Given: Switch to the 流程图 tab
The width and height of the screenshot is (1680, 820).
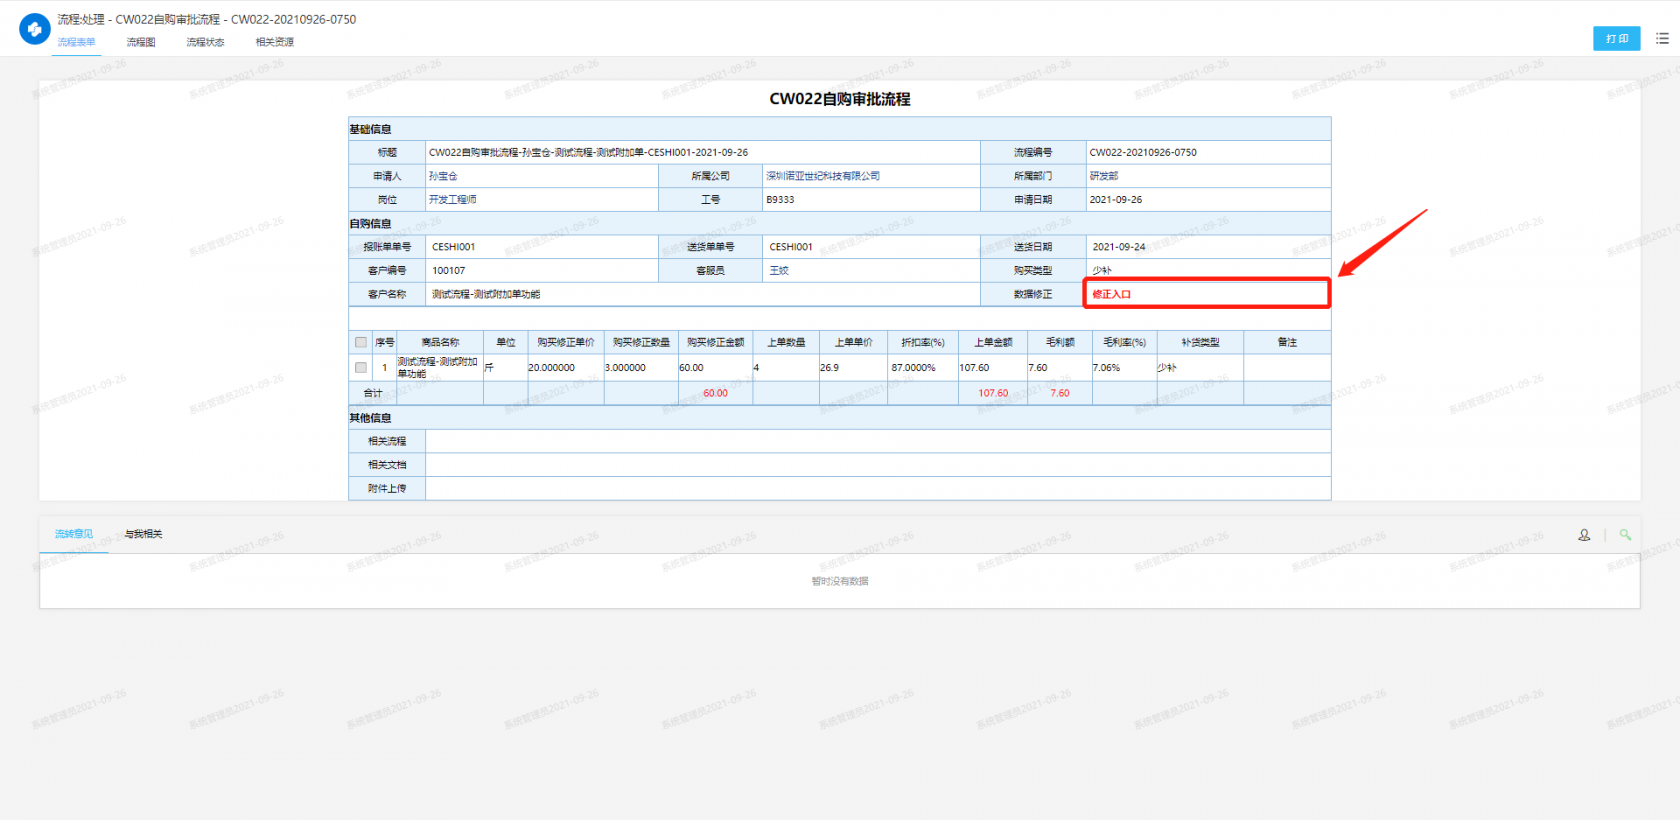Looking at the screenshot, I should coord(141,42).
